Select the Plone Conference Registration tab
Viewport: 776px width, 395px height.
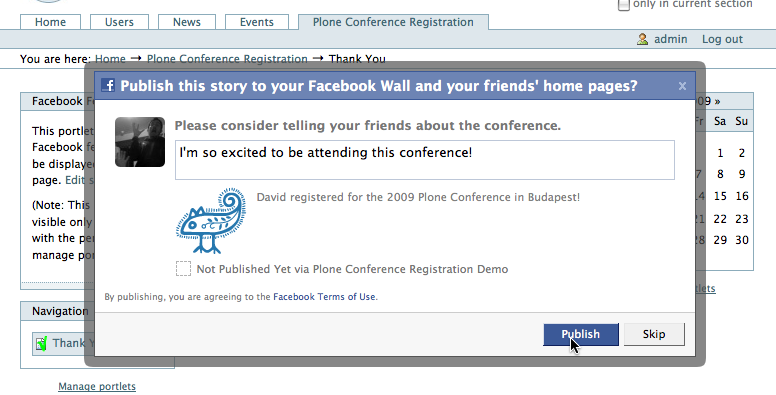click(393, 22)
